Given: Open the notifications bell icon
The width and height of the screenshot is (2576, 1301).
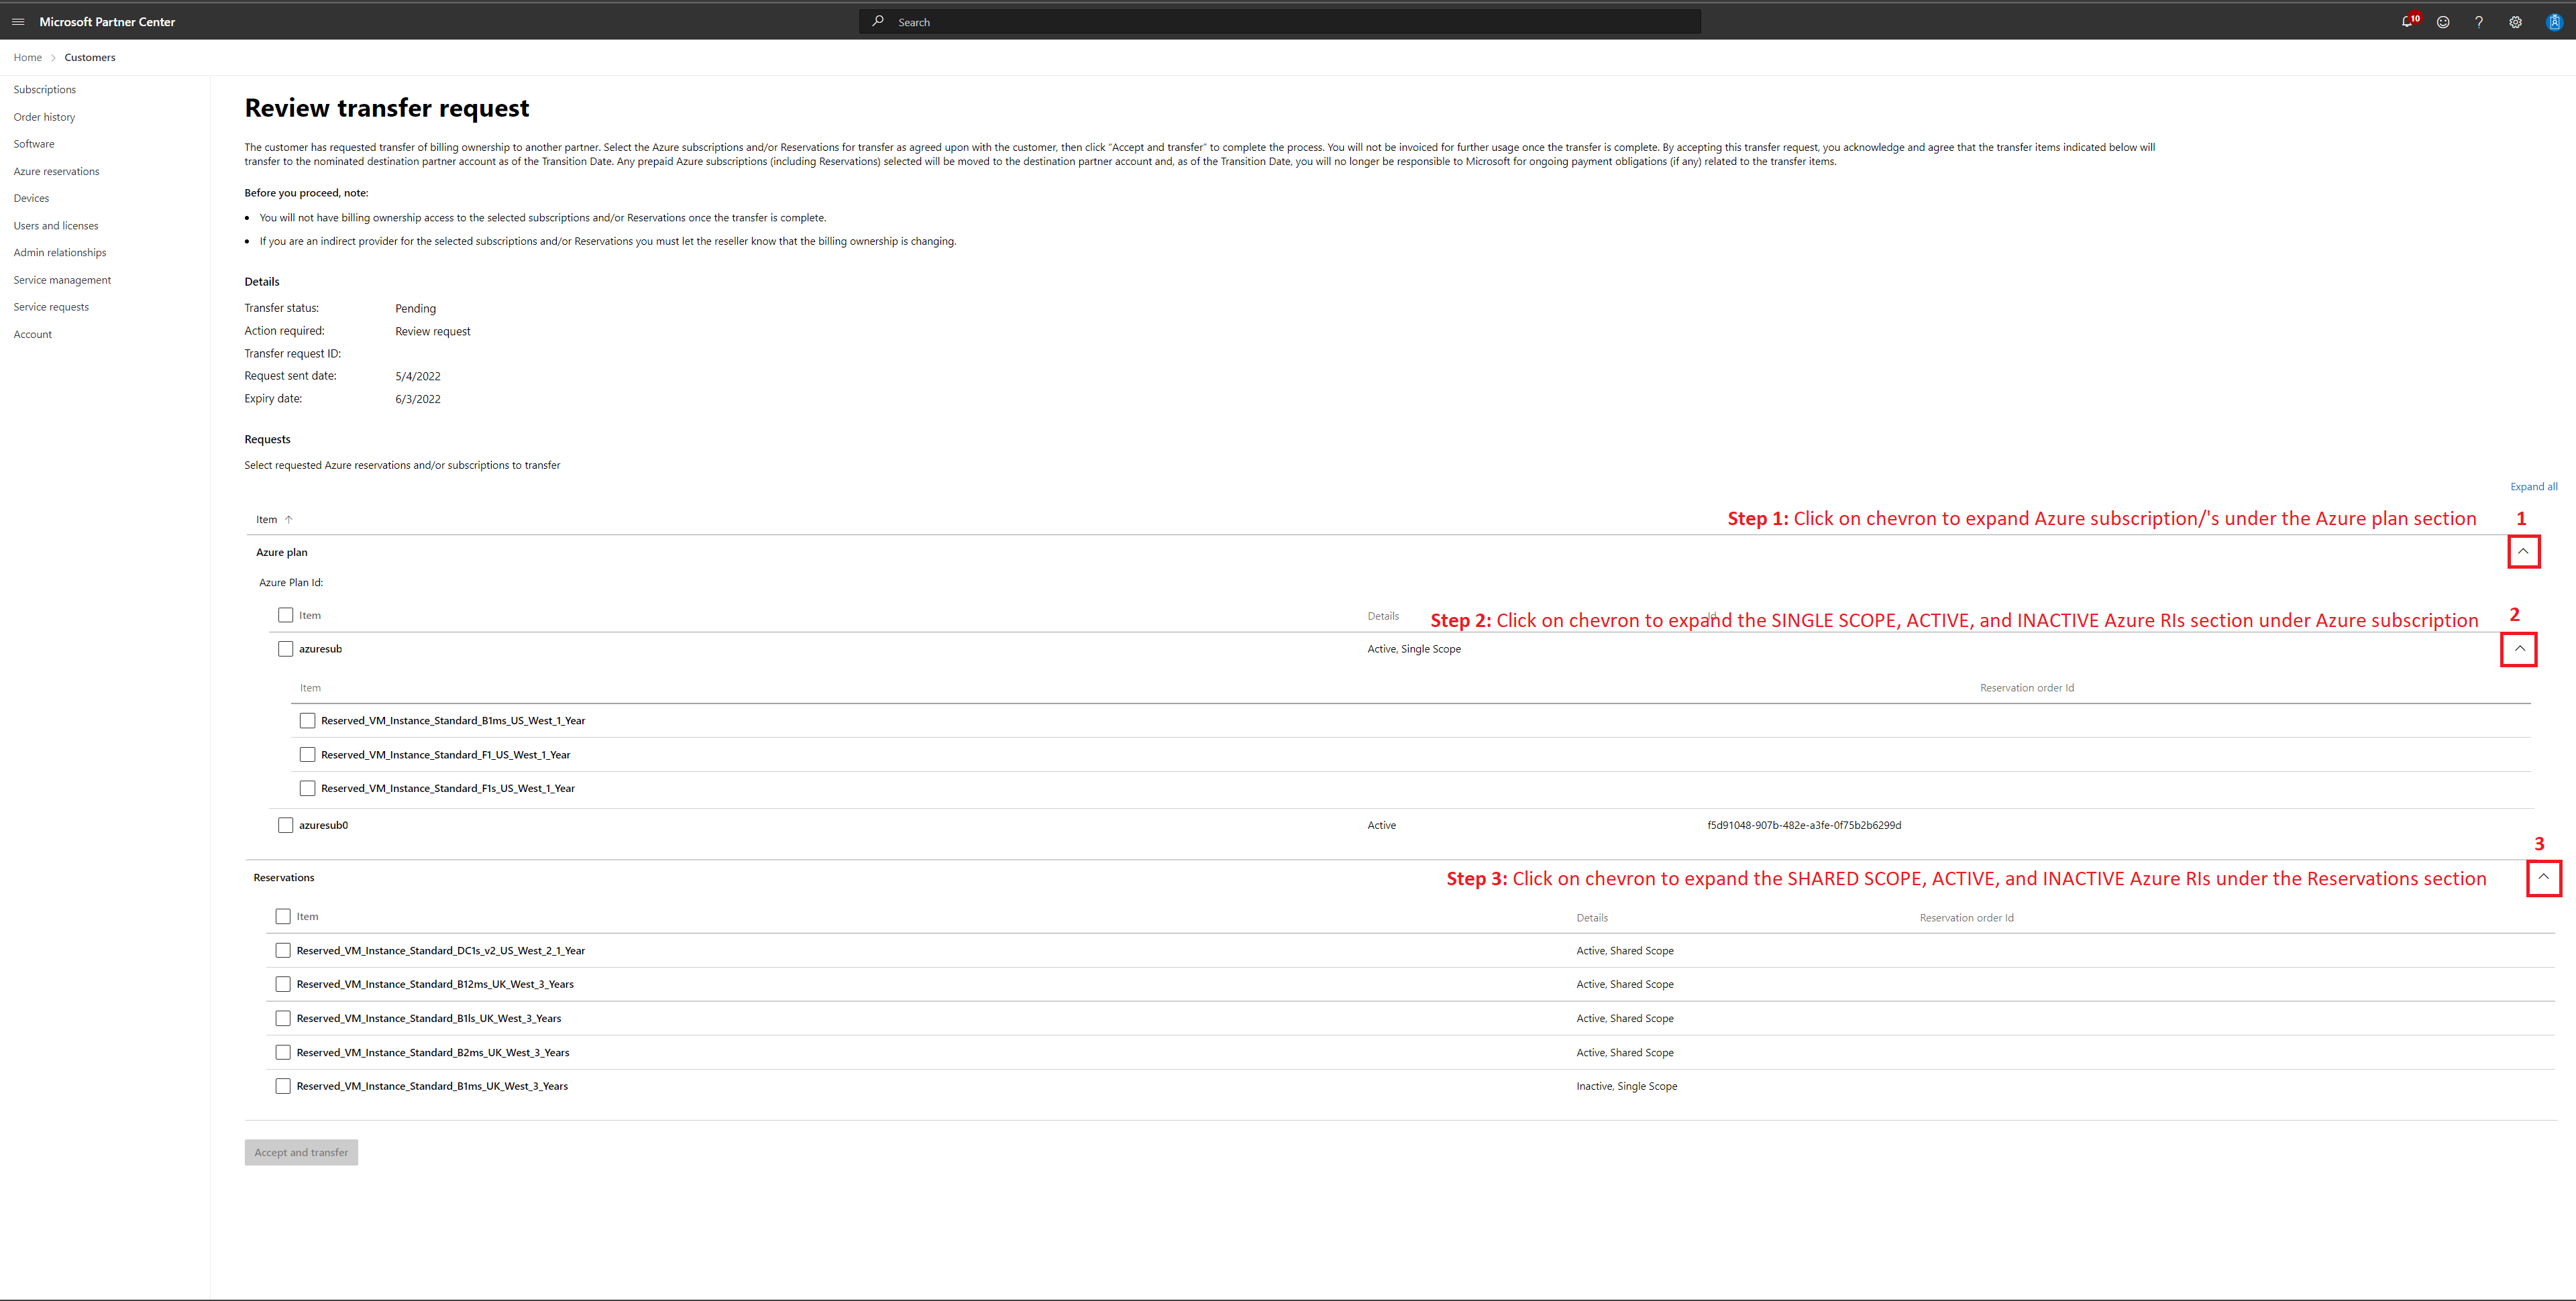Looking at the screenshot, I should (x=2407, y=21).
